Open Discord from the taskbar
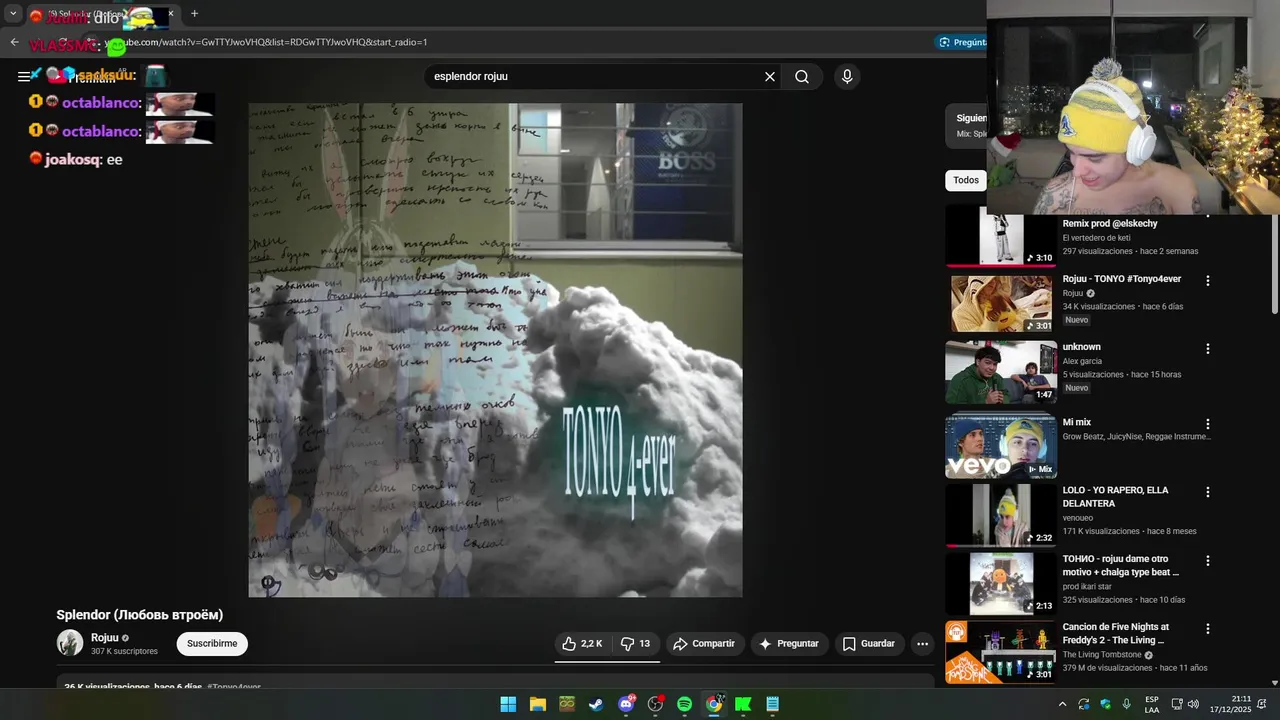The width and height of the screenshot is (1280, 720). pyautogui.click(x=626, y=704)
